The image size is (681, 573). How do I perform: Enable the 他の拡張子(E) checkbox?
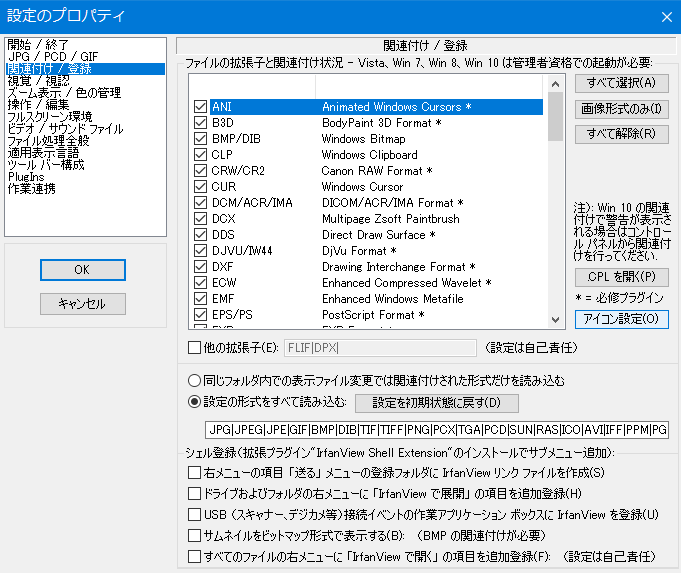[x=194, y=348]
